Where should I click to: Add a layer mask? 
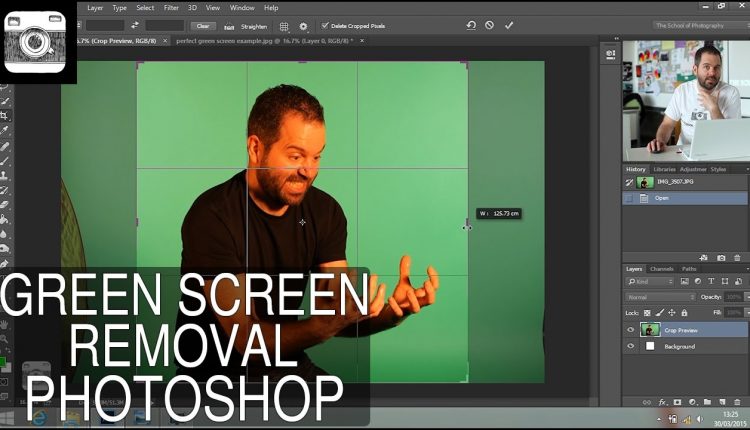coord(677,402)
